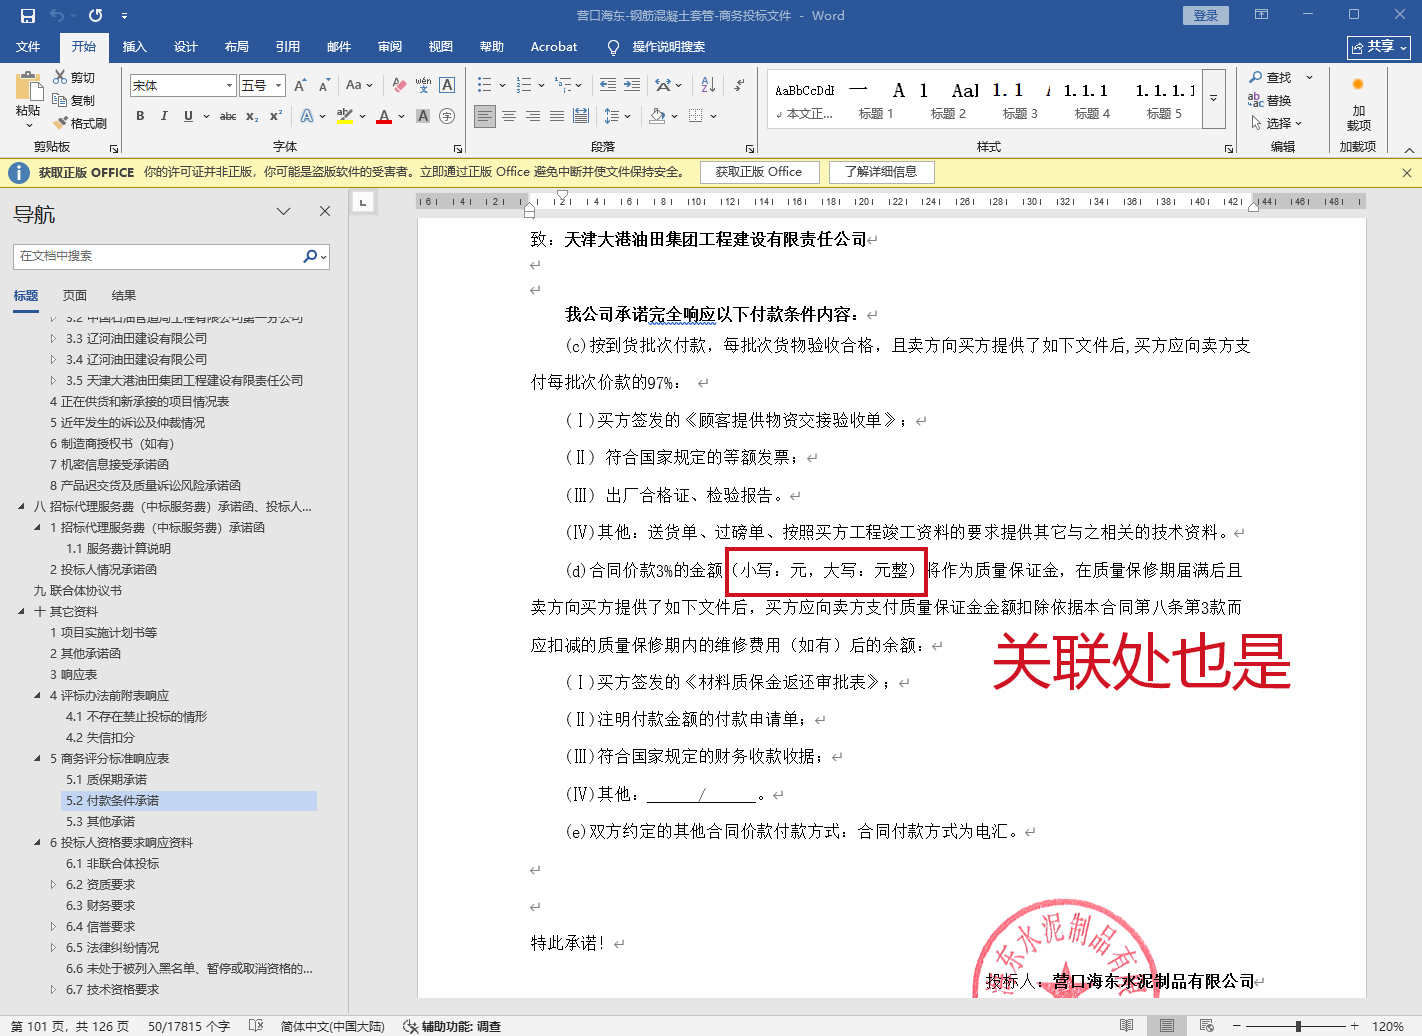Open the Select (选择) dropdown in Editing group
1422x1036 pixels.
(x=1276, y=123)
